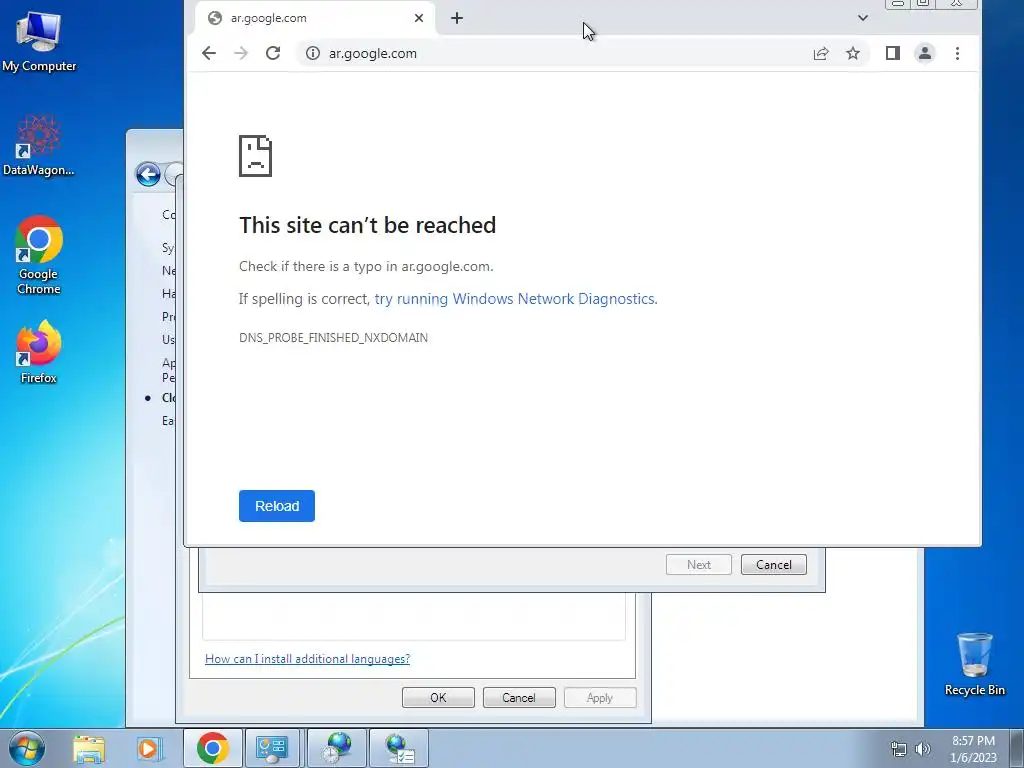The image size is (1024, 768).
Task: Click Apply in the language dialog
Action: [x=600, y=697]
